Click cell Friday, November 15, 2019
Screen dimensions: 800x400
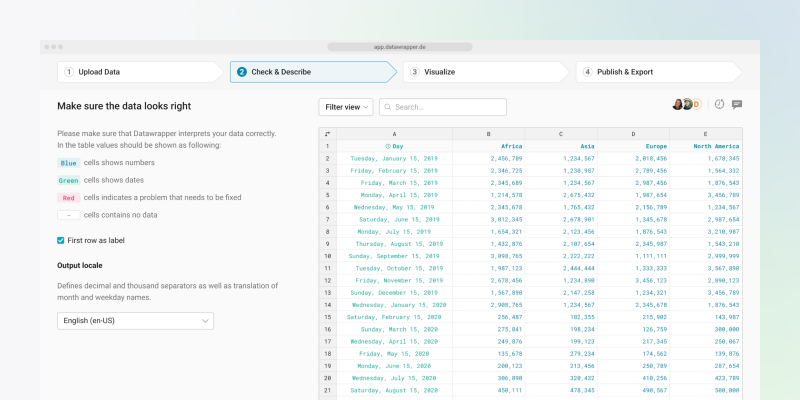(x=394, y=281)
